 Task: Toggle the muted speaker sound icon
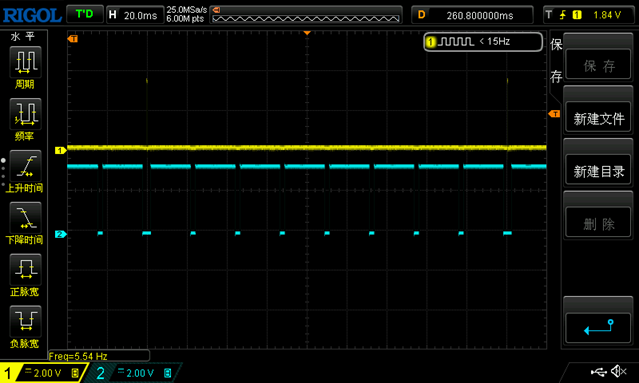[619, 371]
